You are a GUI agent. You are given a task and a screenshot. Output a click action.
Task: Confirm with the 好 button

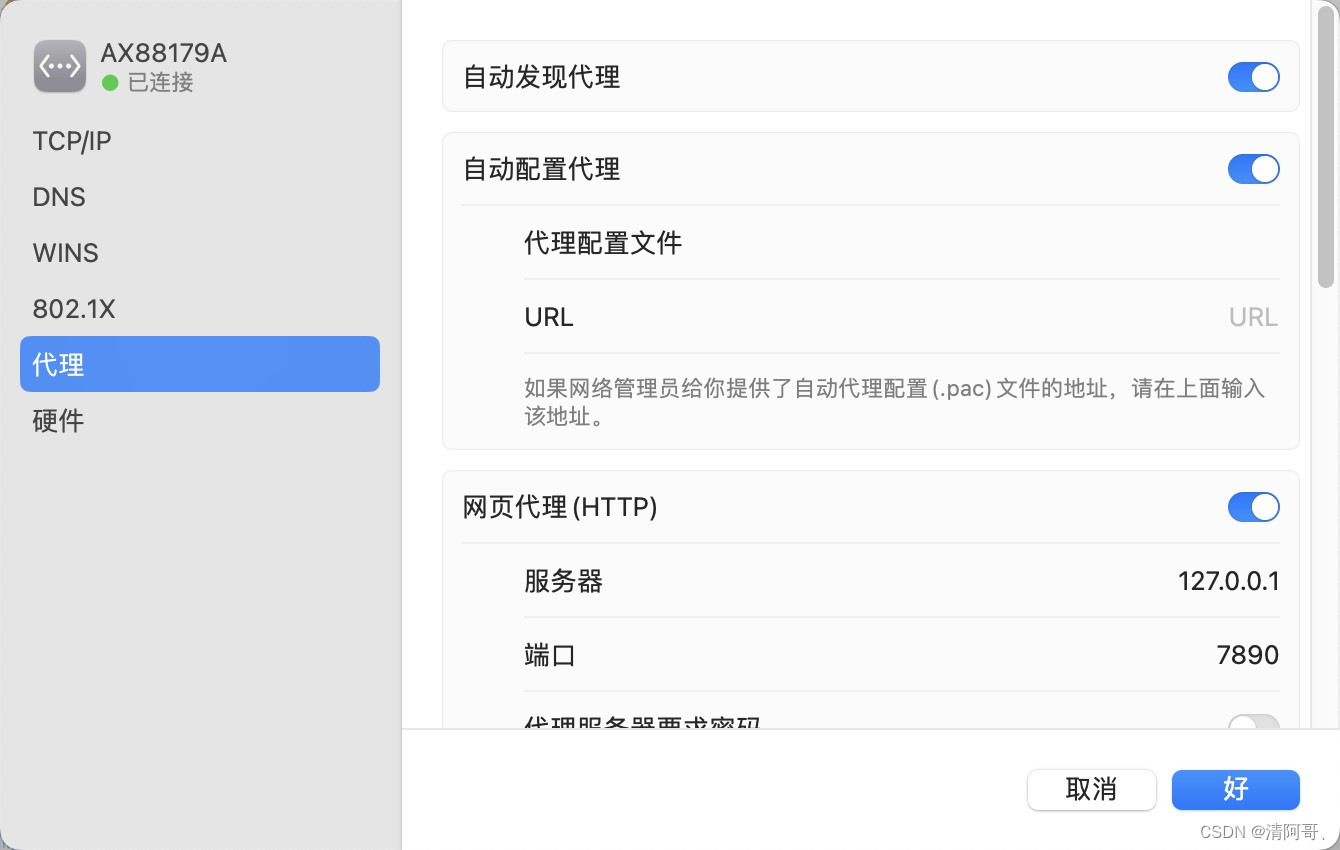click(1236, 789)
